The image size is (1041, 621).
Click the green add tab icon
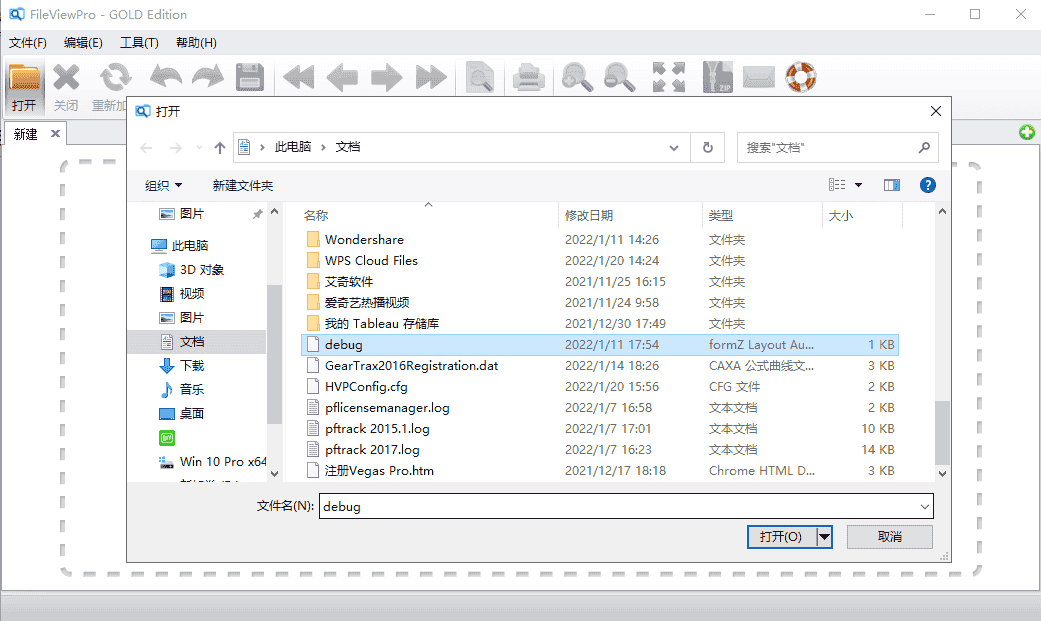pyautogui.click(x=1027, y=133)
